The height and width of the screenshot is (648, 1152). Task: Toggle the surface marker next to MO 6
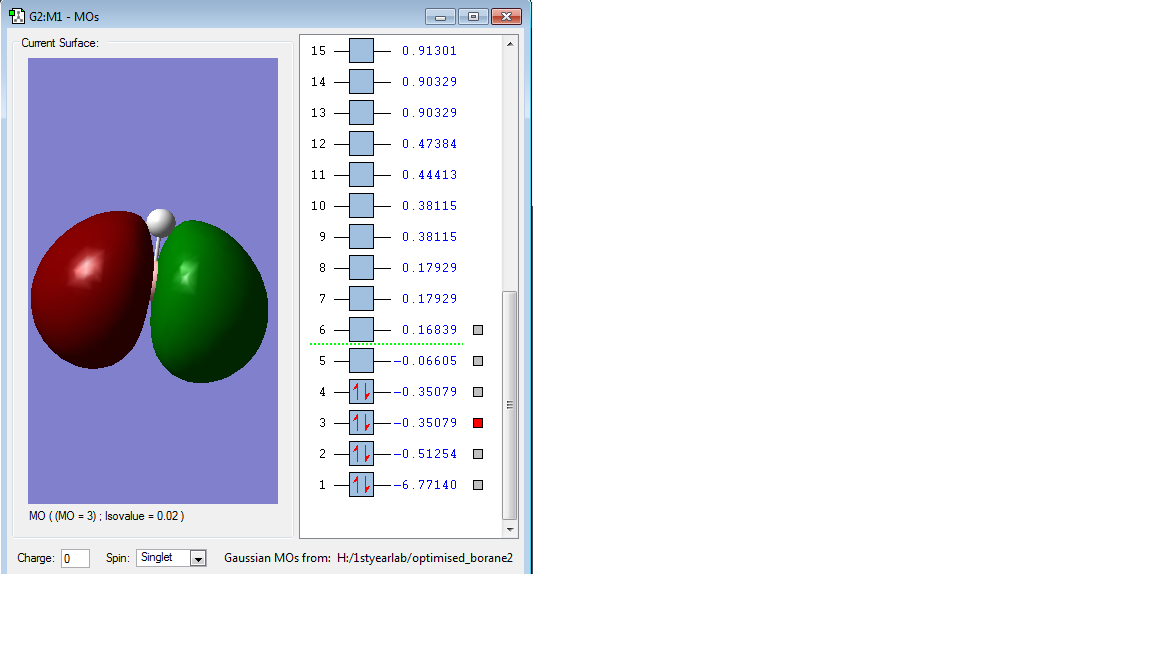point(478,330)
